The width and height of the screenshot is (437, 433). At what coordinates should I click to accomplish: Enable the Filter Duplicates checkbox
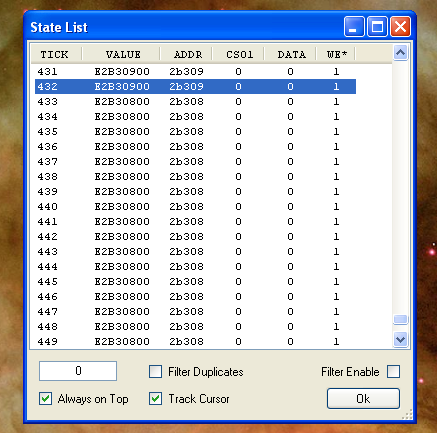click(155, 371)
